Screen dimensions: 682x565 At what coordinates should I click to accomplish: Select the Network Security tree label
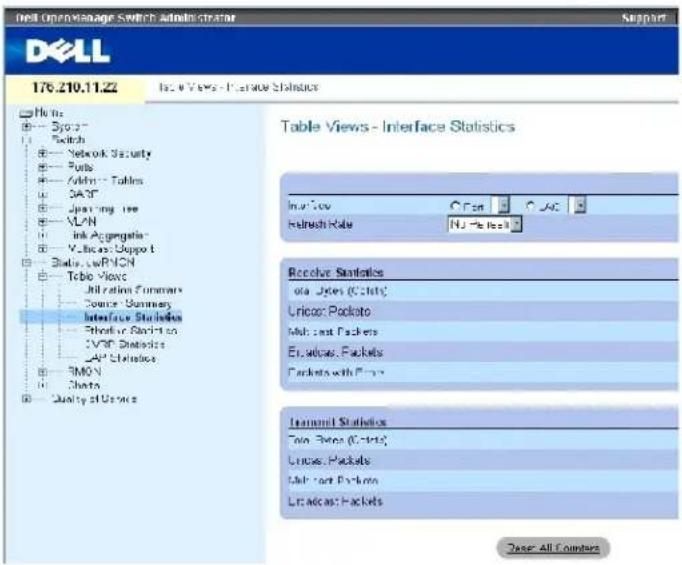tap(110, 154)
